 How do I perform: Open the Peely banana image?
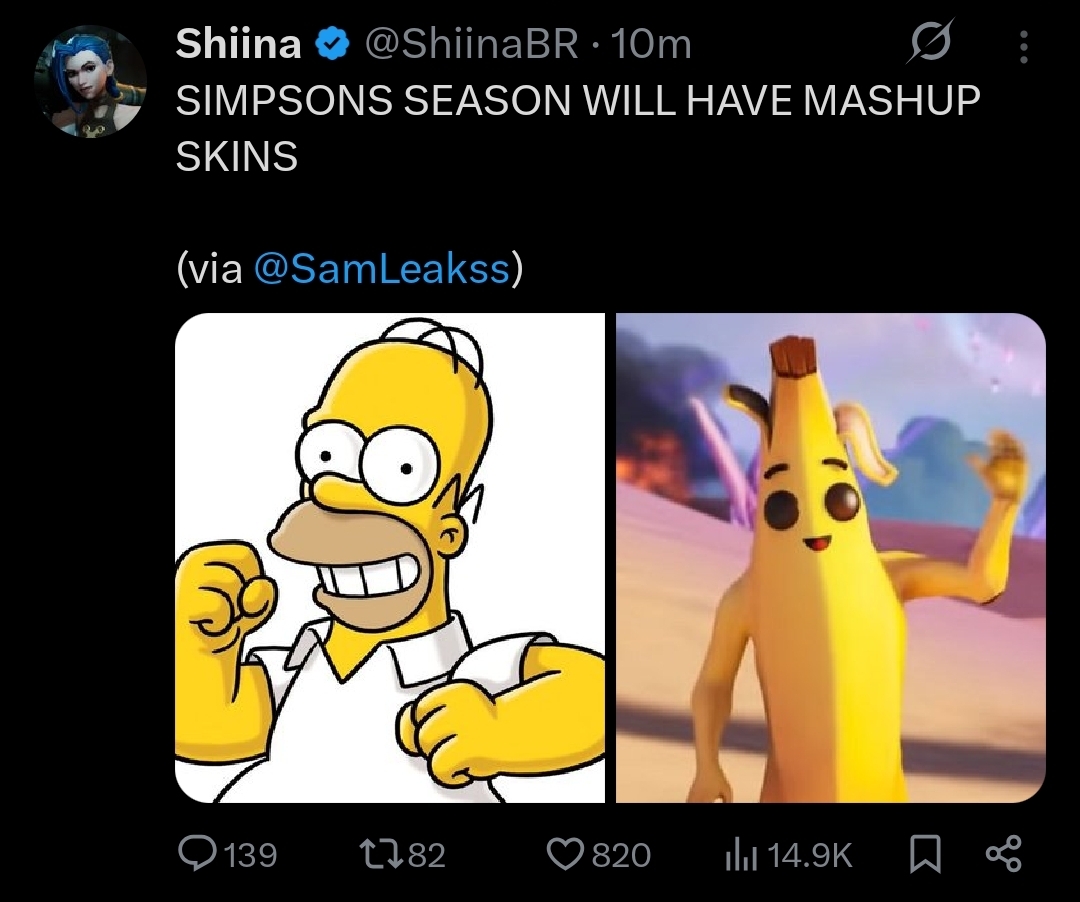(x=831, y=558)
